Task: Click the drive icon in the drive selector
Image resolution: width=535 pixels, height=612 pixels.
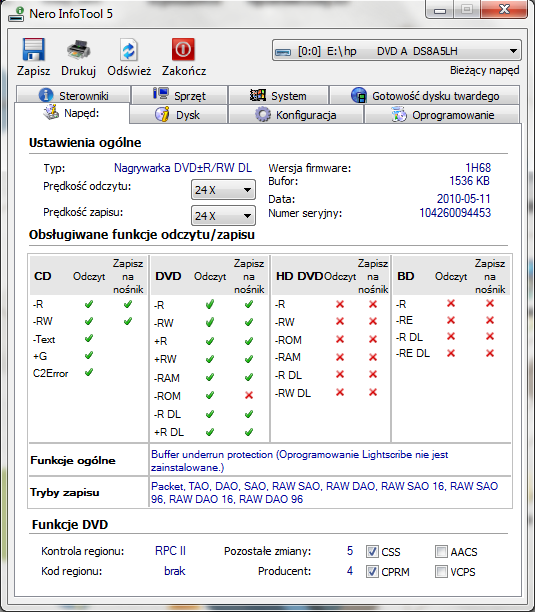Action: click(283, 52)
